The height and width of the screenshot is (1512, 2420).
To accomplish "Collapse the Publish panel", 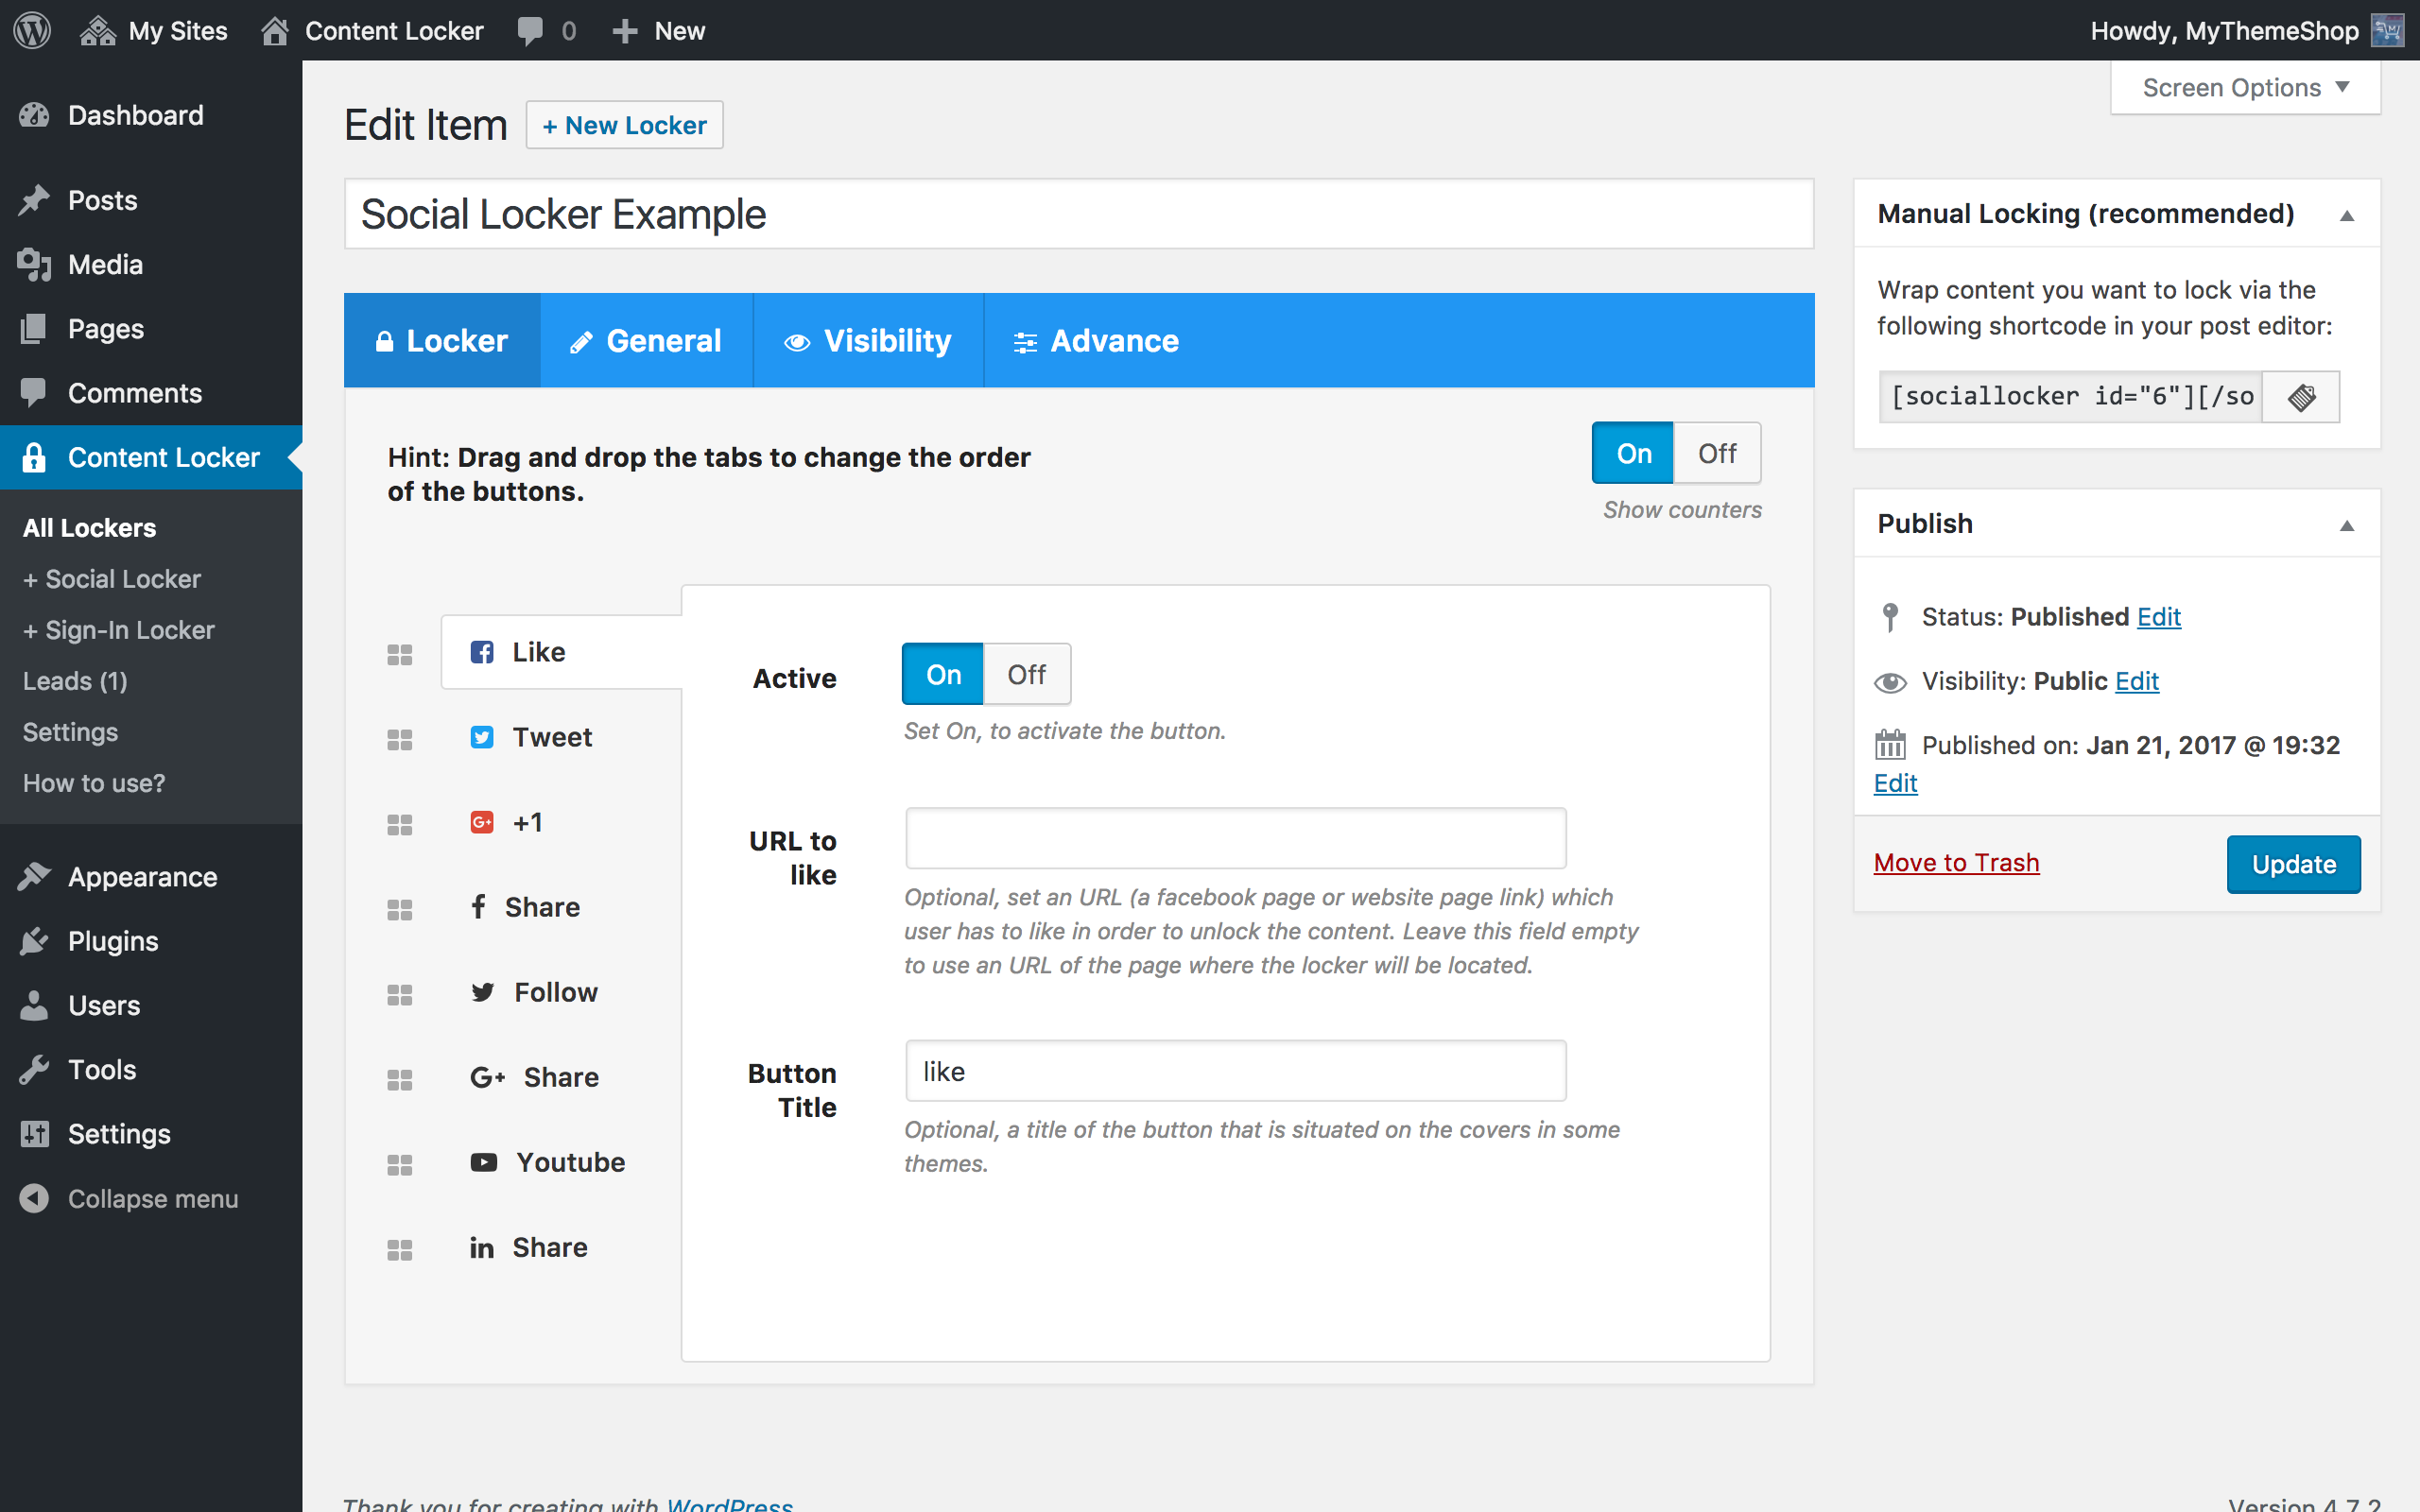I will point(2346,525).
